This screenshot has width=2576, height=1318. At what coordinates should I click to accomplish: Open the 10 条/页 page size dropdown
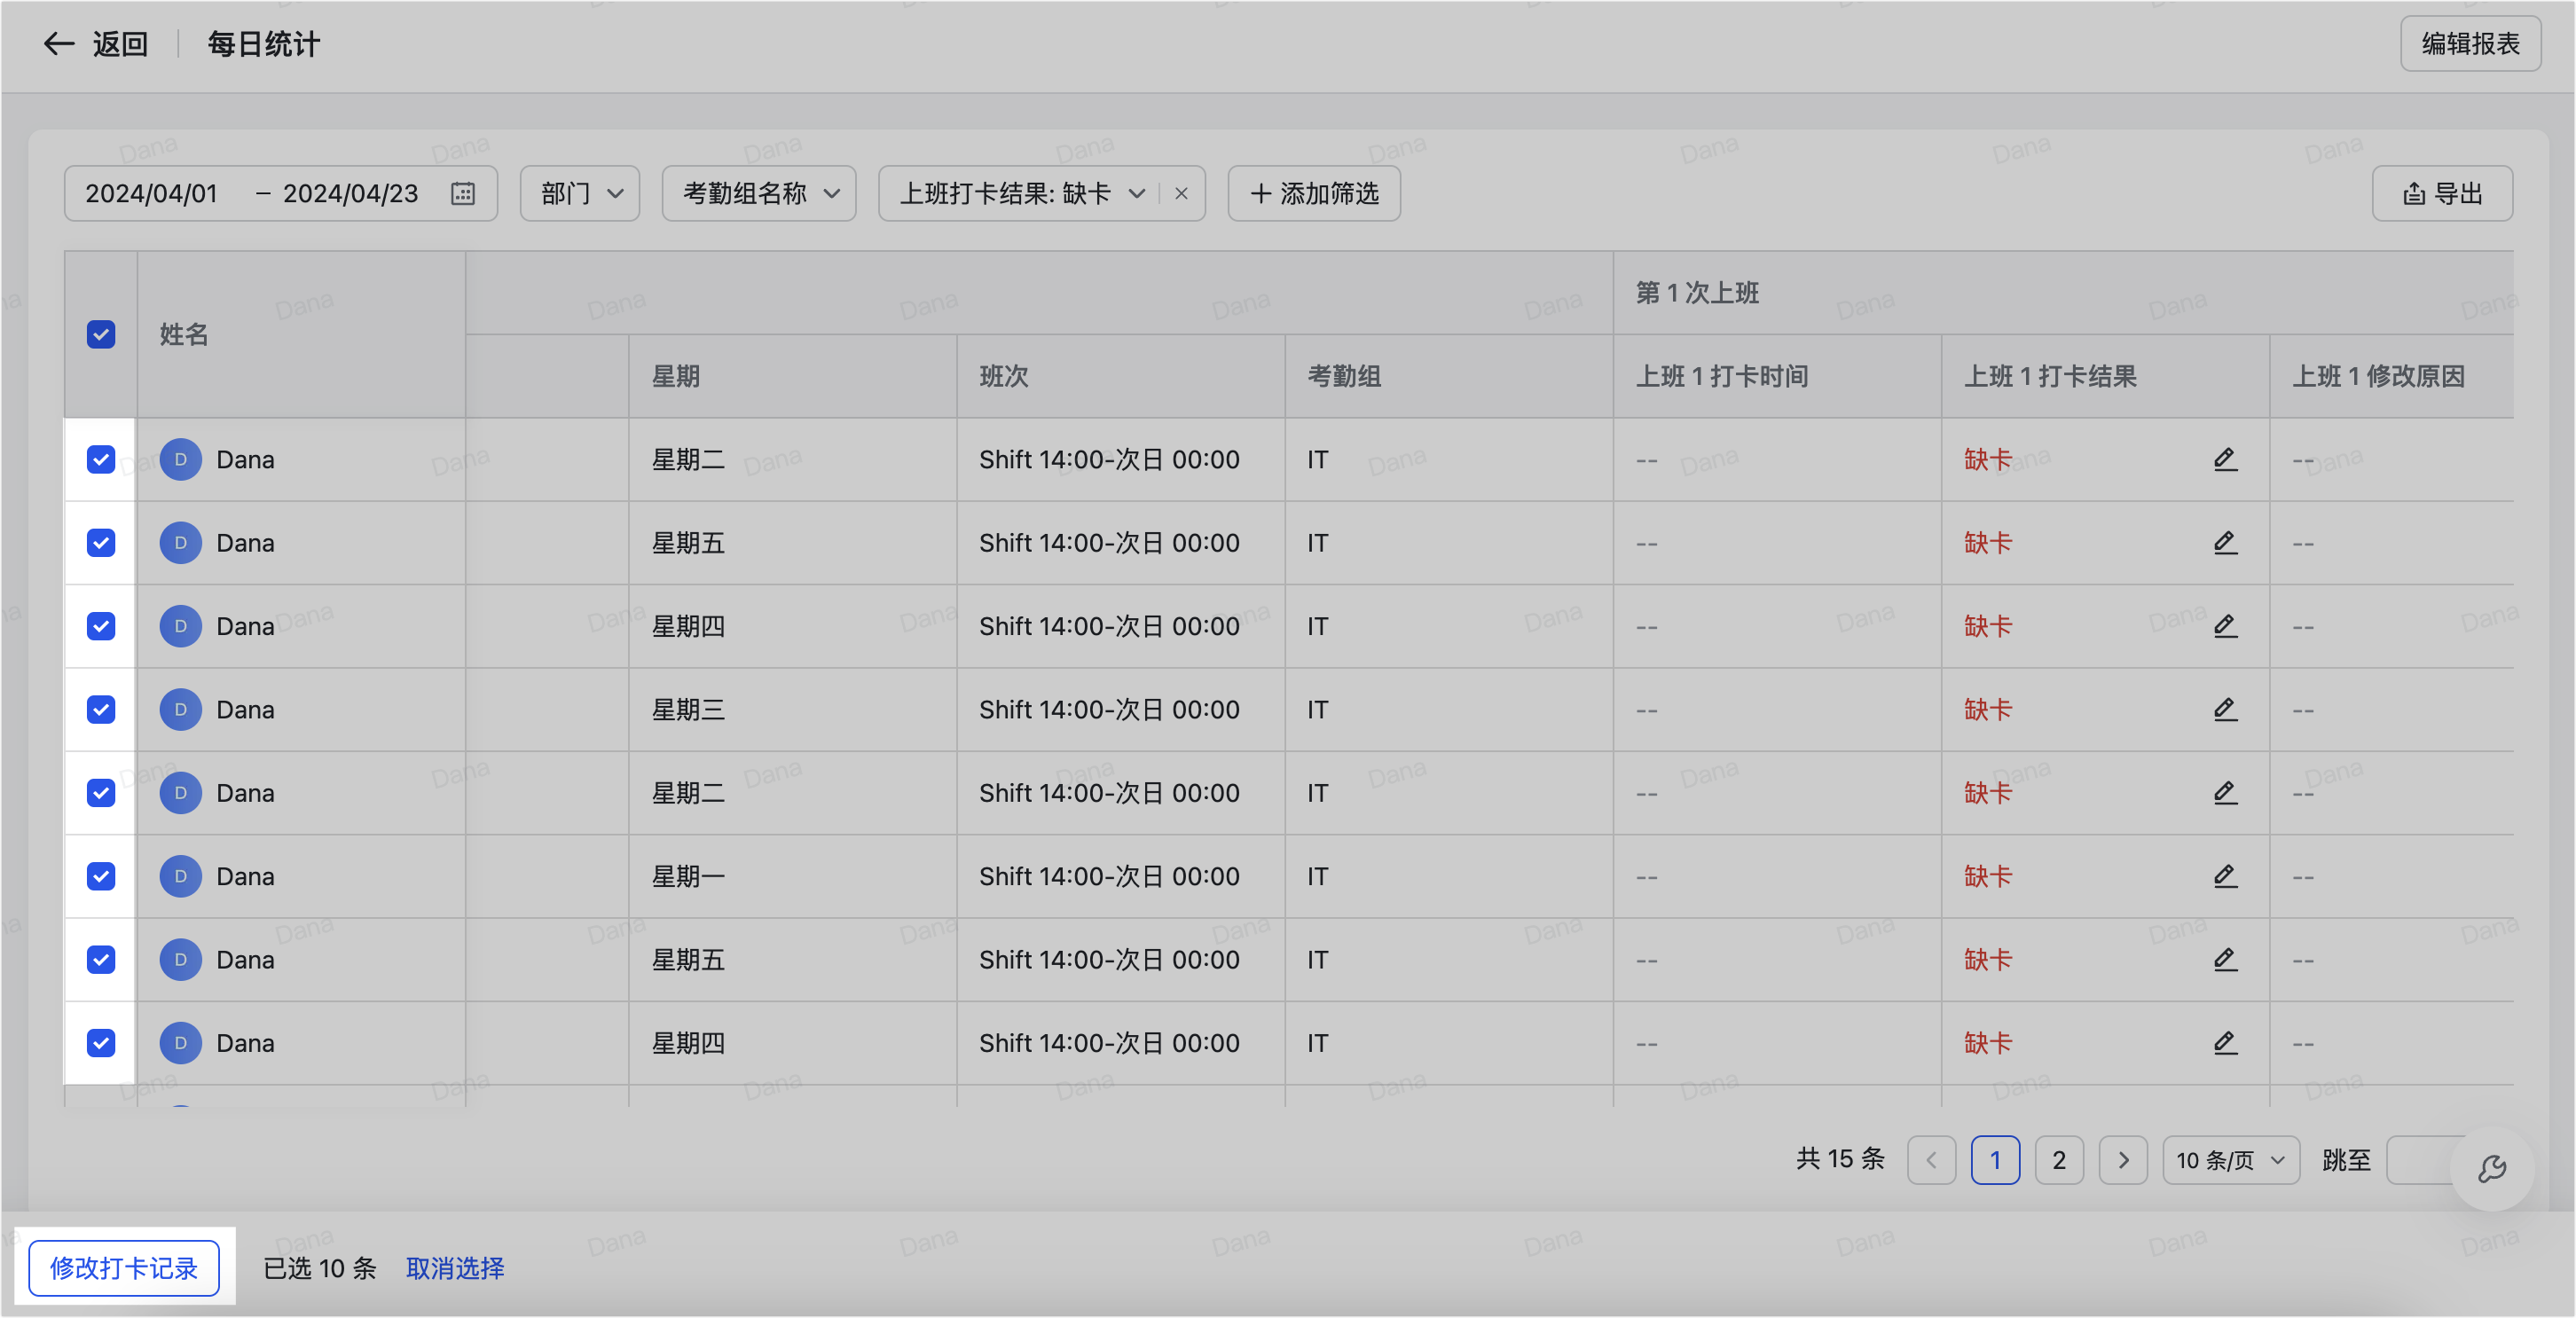pyautogui.click(x=2230, y=1160)
